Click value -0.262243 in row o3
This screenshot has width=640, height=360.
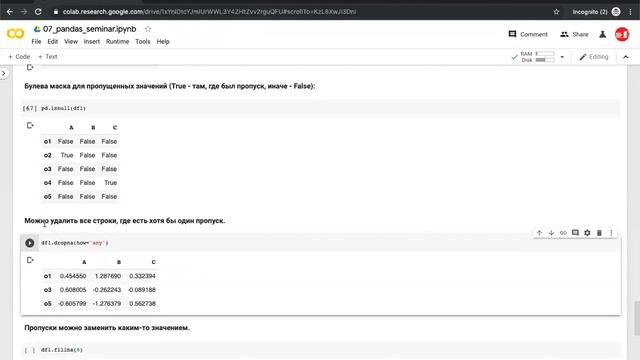tap(107, 290)
